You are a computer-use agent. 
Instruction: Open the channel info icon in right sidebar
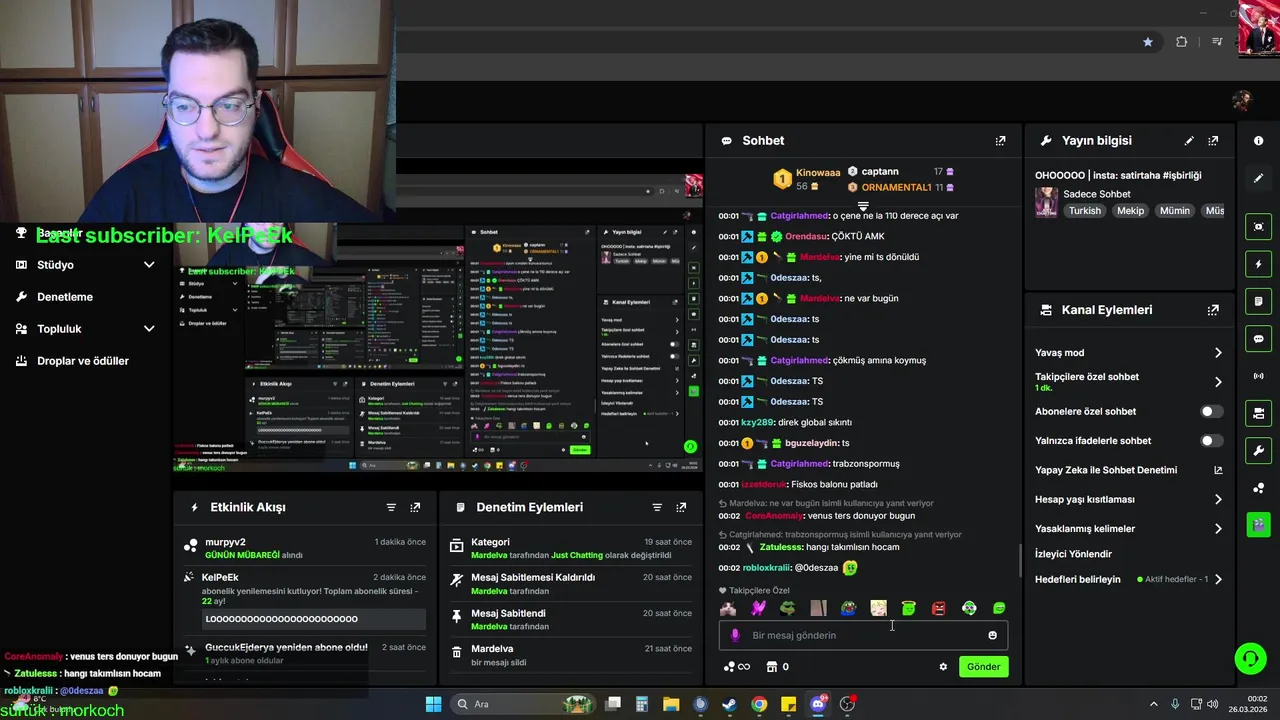pos(1258,141)
